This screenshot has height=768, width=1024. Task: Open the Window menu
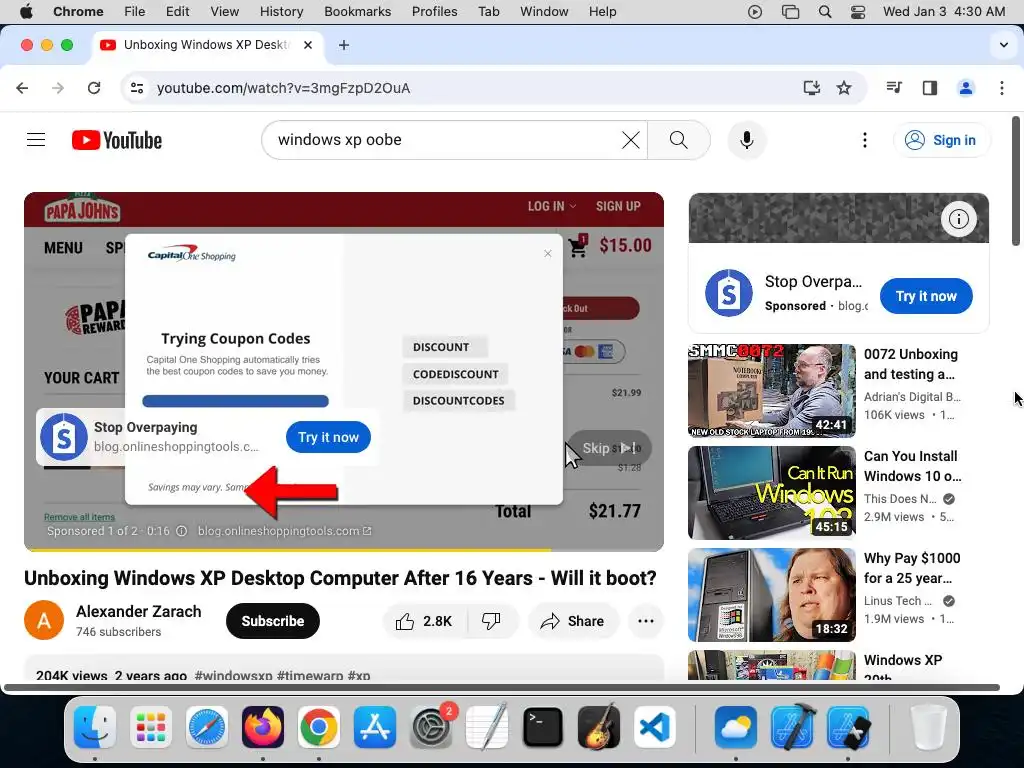[x=544, y=11]
